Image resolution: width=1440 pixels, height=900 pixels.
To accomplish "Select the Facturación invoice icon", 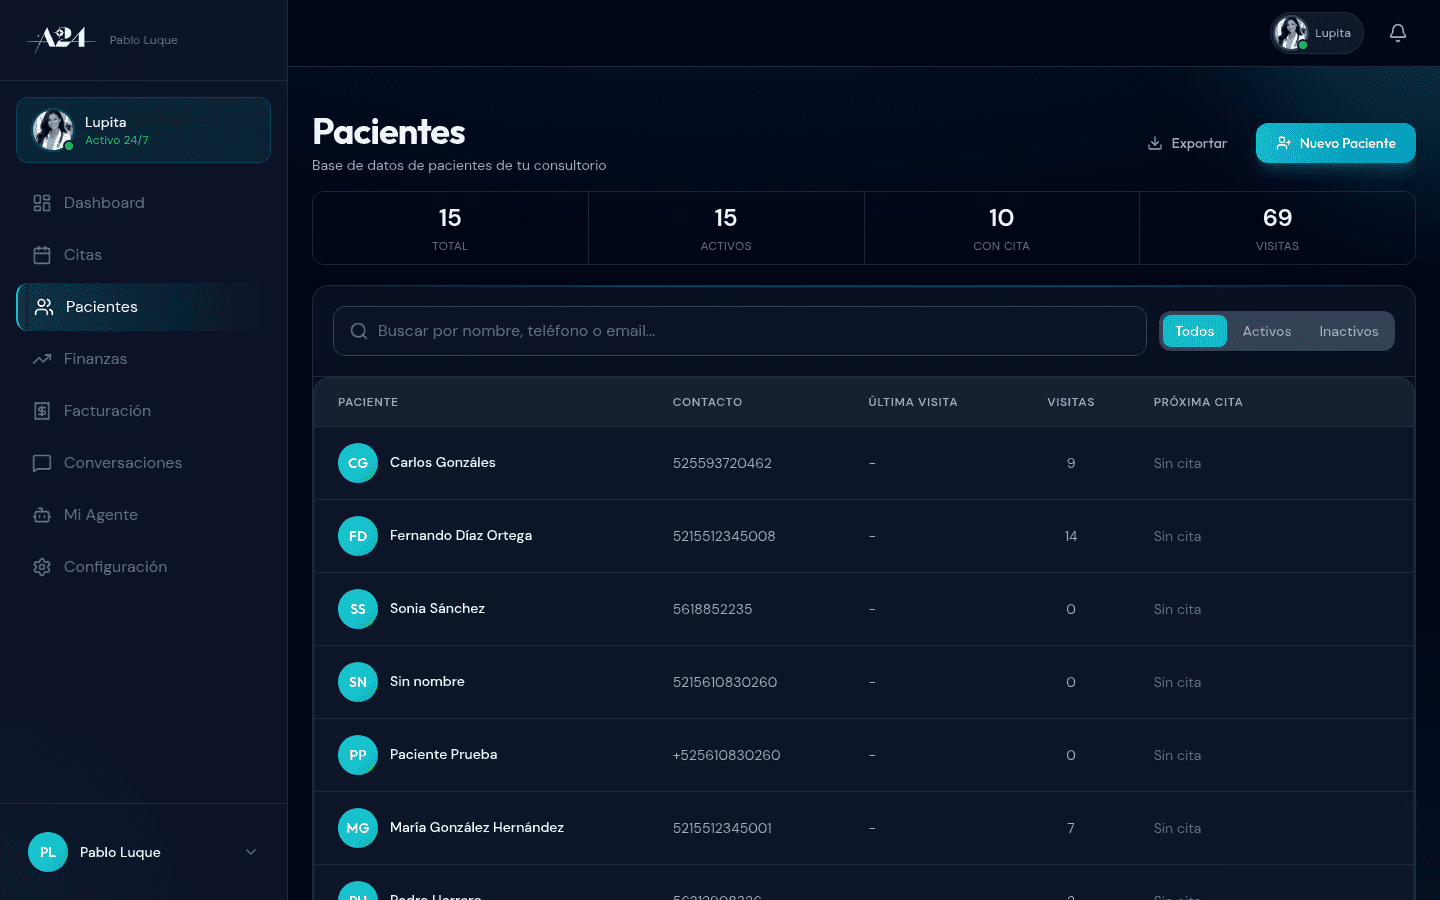I will (41, 410).
